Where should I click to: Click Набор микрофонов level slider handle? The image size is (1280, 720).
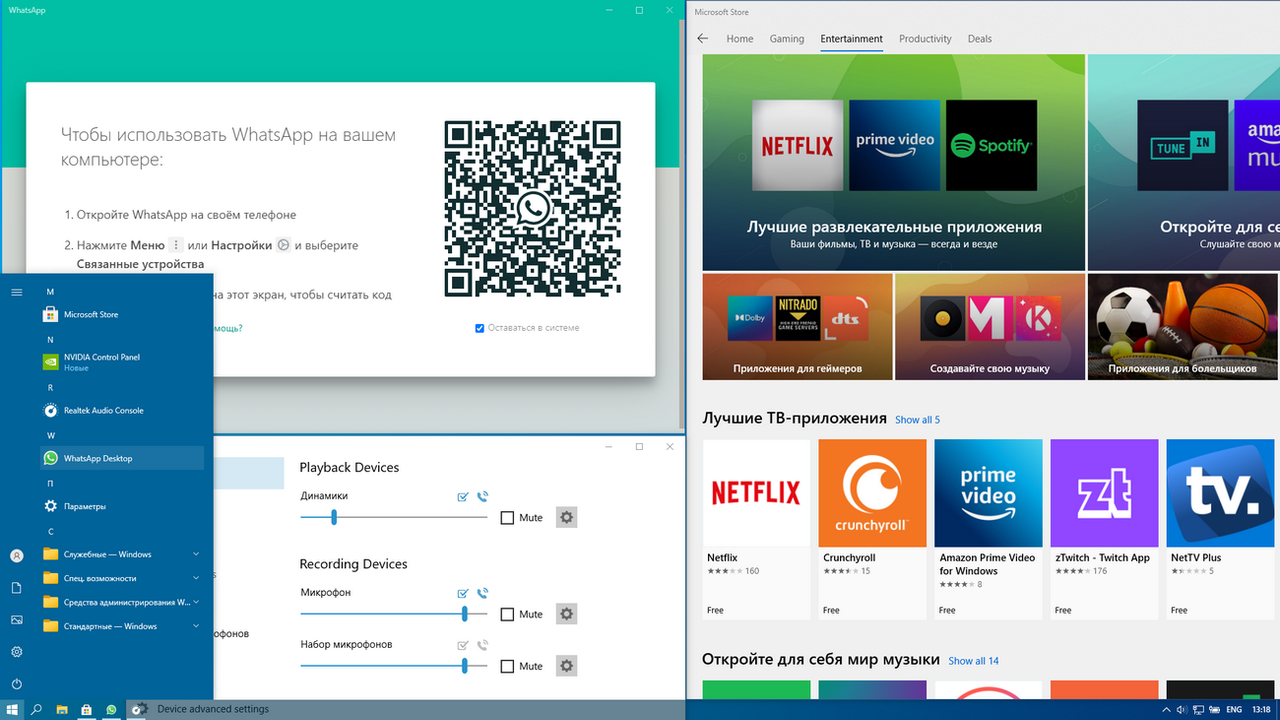[x=465, y=666]
